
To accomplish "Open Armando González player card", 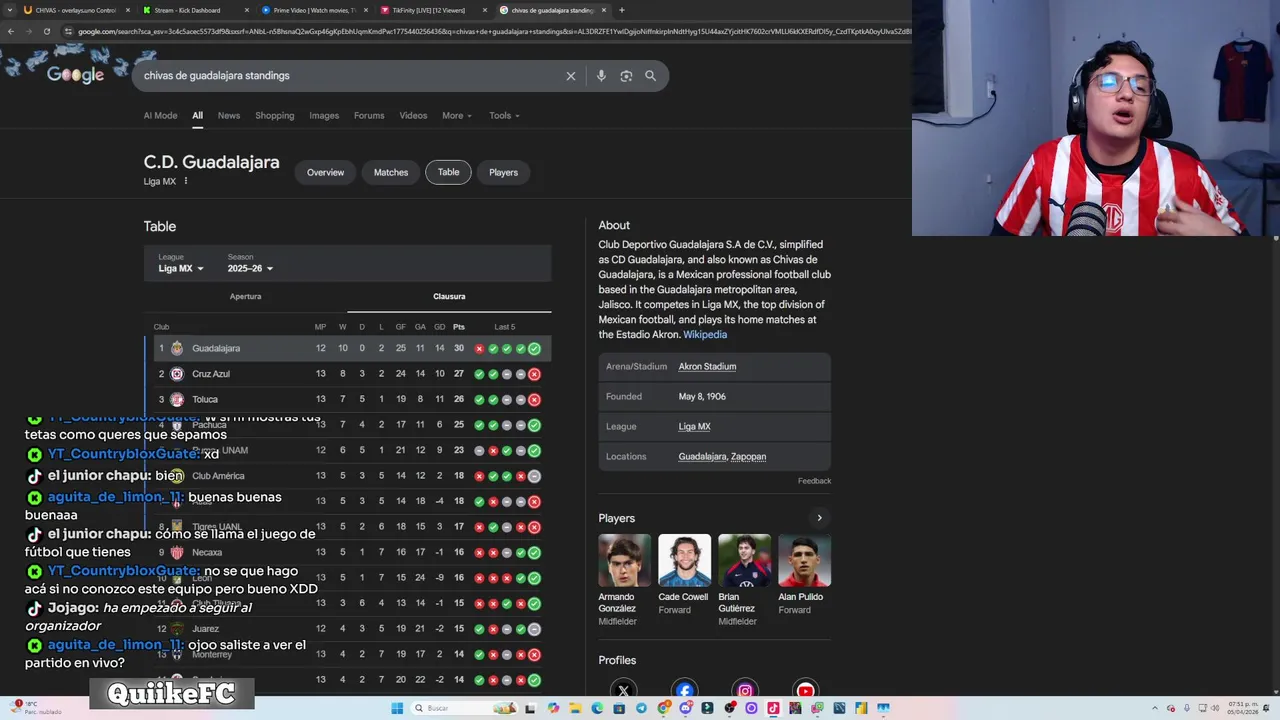I will 624,580.
